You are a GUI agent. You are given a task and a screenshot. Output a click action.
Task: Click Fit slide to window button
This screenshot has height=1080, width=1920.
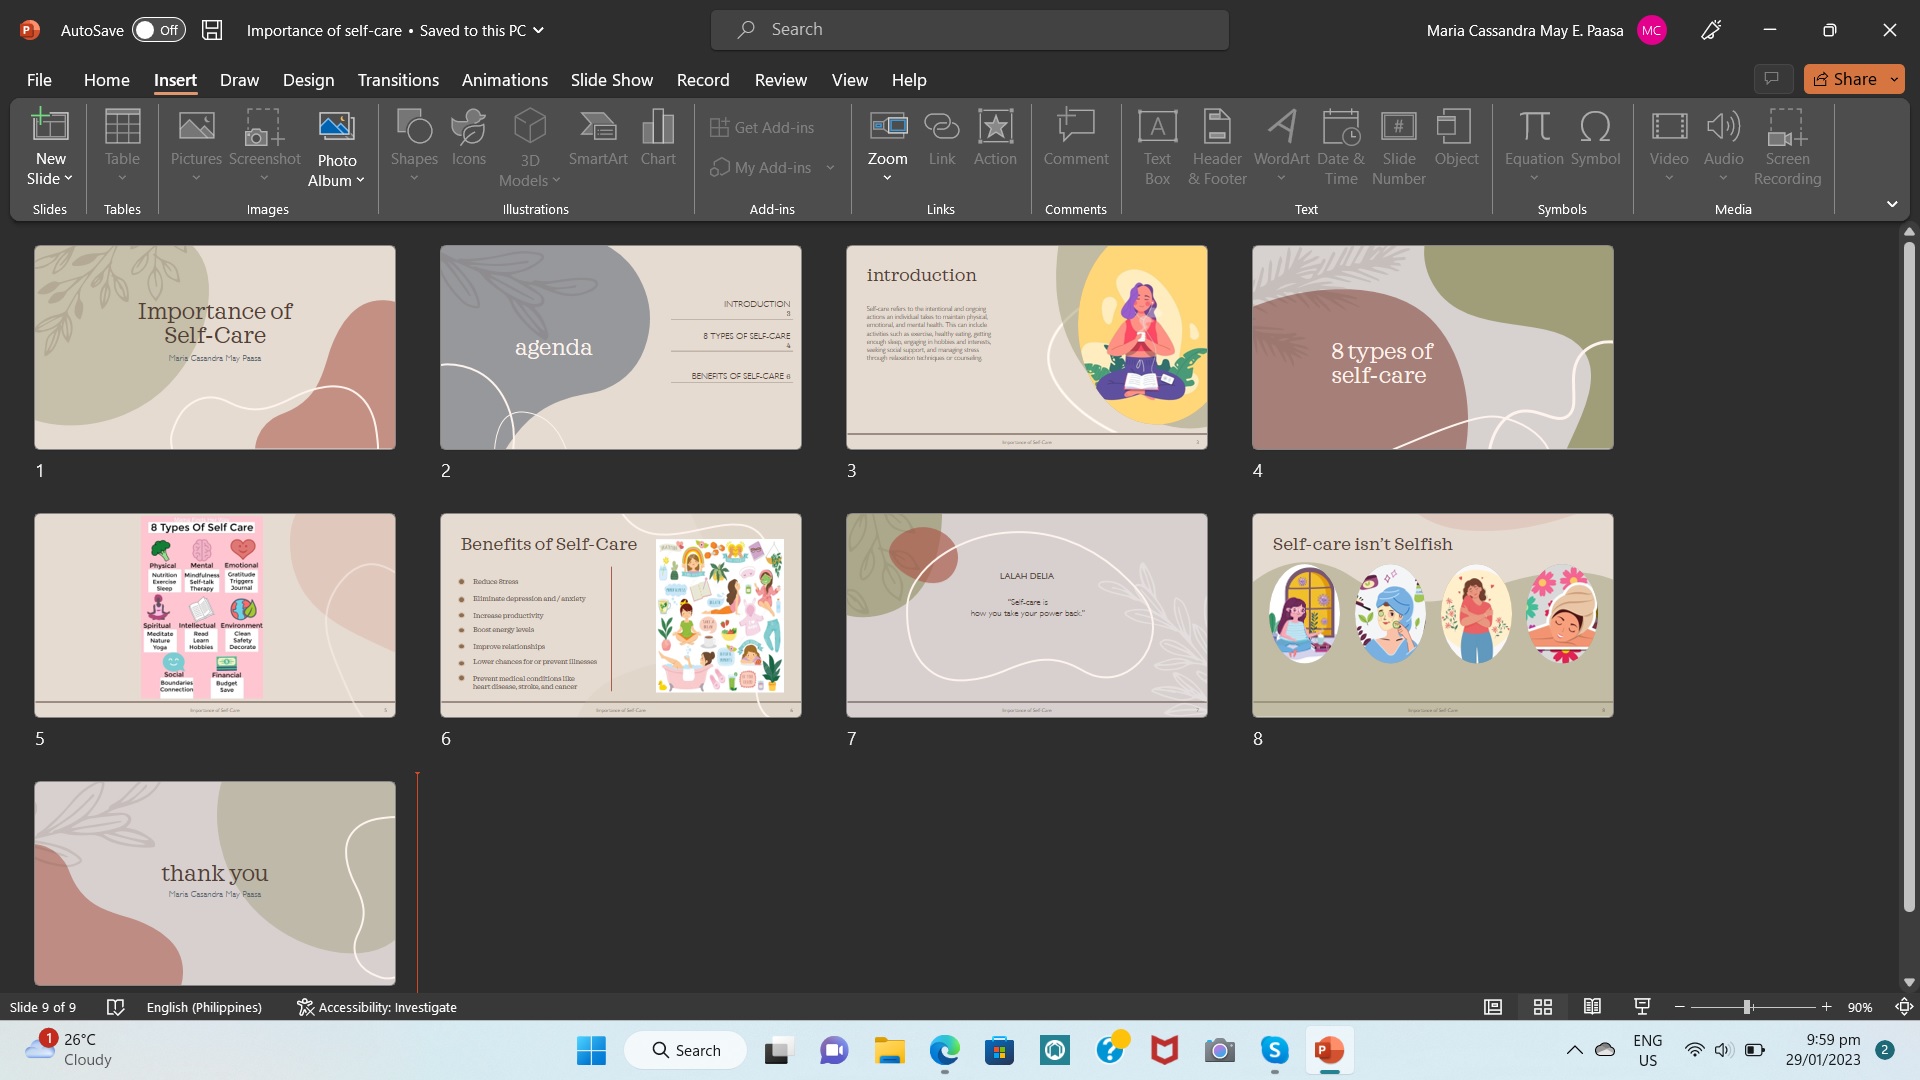[x=1904, y=1007]
